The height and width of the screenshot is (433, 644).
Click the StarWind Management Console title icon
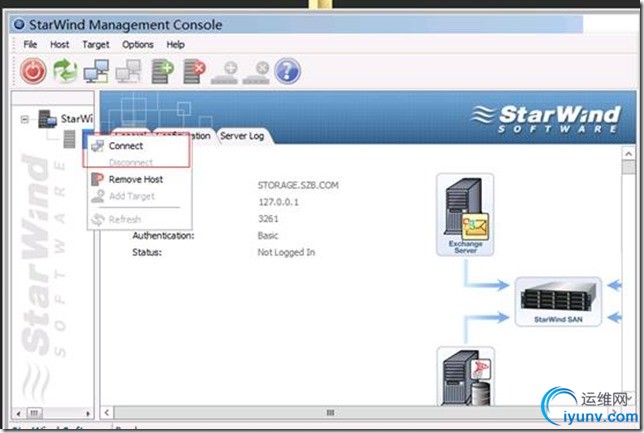pos(19,24)
